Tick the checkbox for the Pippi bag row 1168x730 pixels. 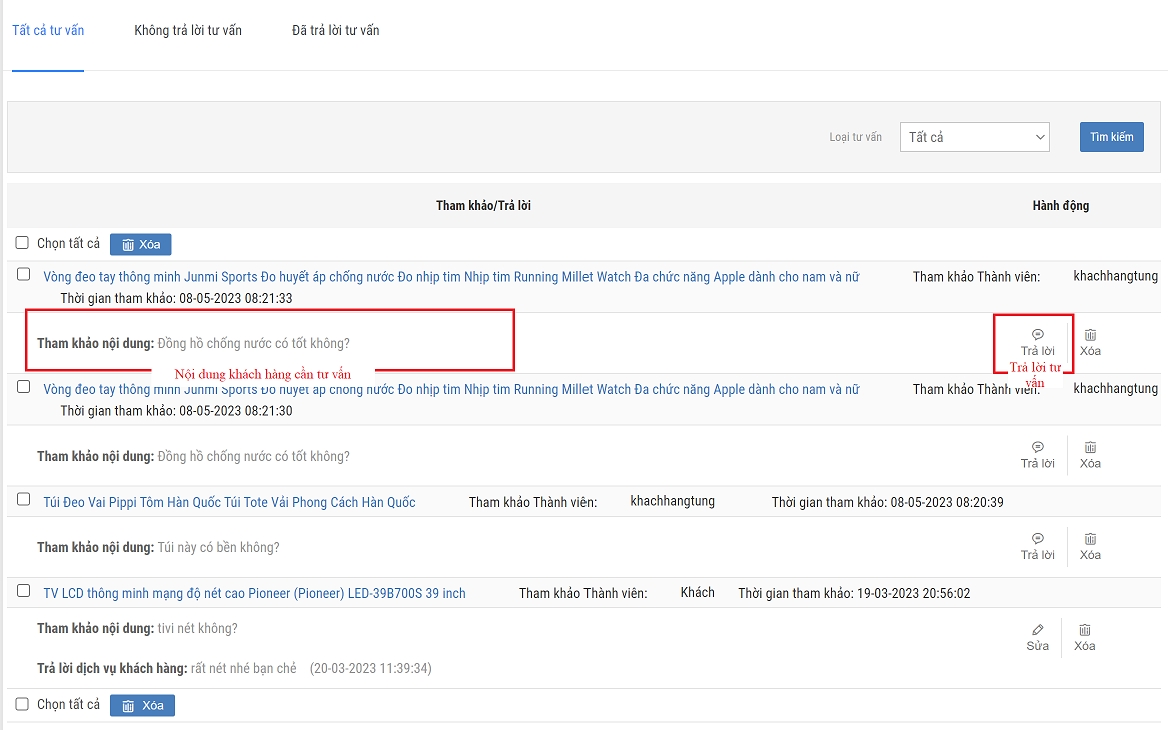click(23, 500)
